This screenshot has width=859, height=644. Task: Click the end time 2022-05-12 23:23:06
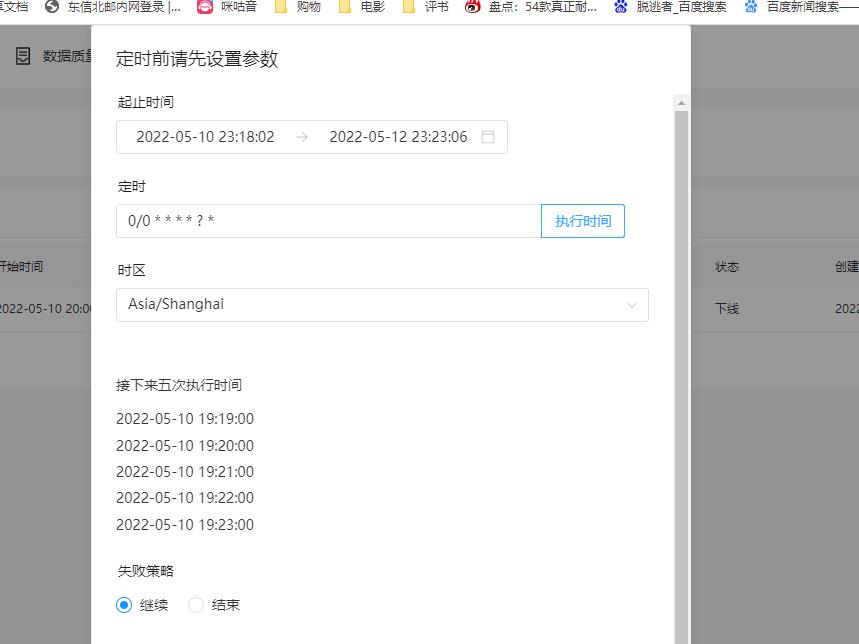click(398, 137)
